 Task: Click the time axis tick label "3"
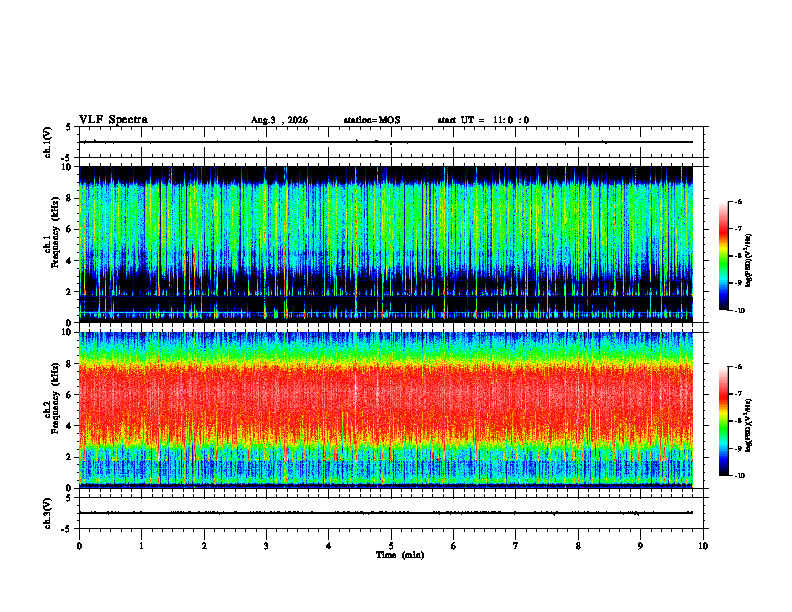[266, 546]
